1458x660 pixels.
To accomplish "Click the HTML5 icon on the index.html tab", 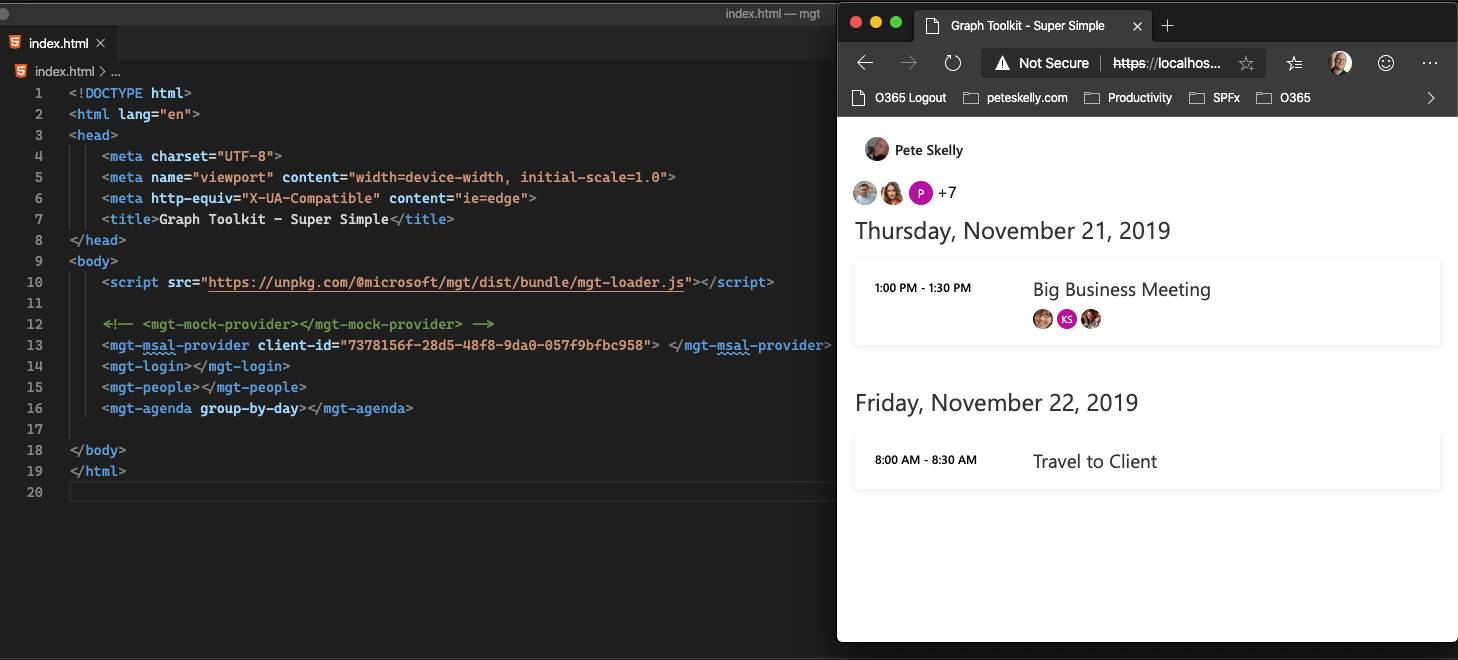I will [15, 43].
